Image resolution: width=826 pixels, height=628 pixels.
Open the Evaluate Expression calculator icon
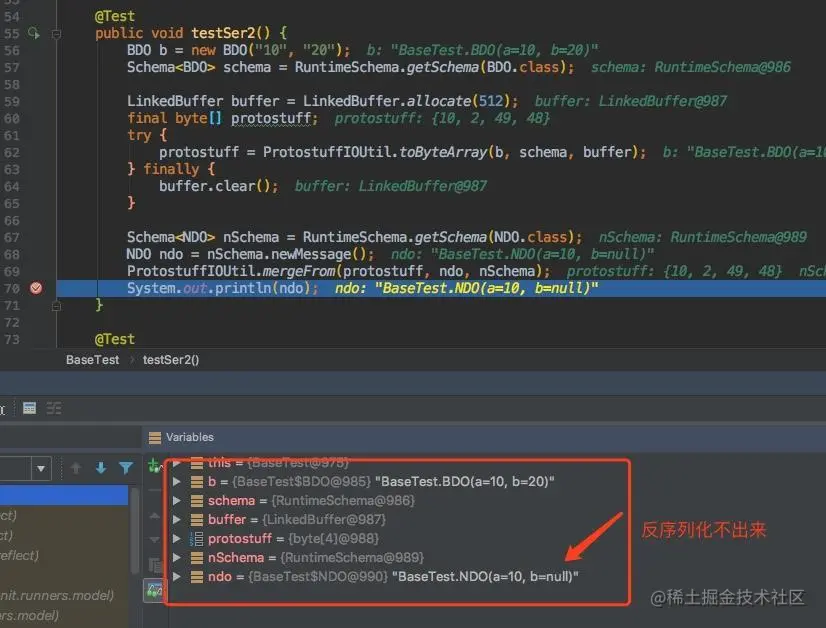point(30,408)
